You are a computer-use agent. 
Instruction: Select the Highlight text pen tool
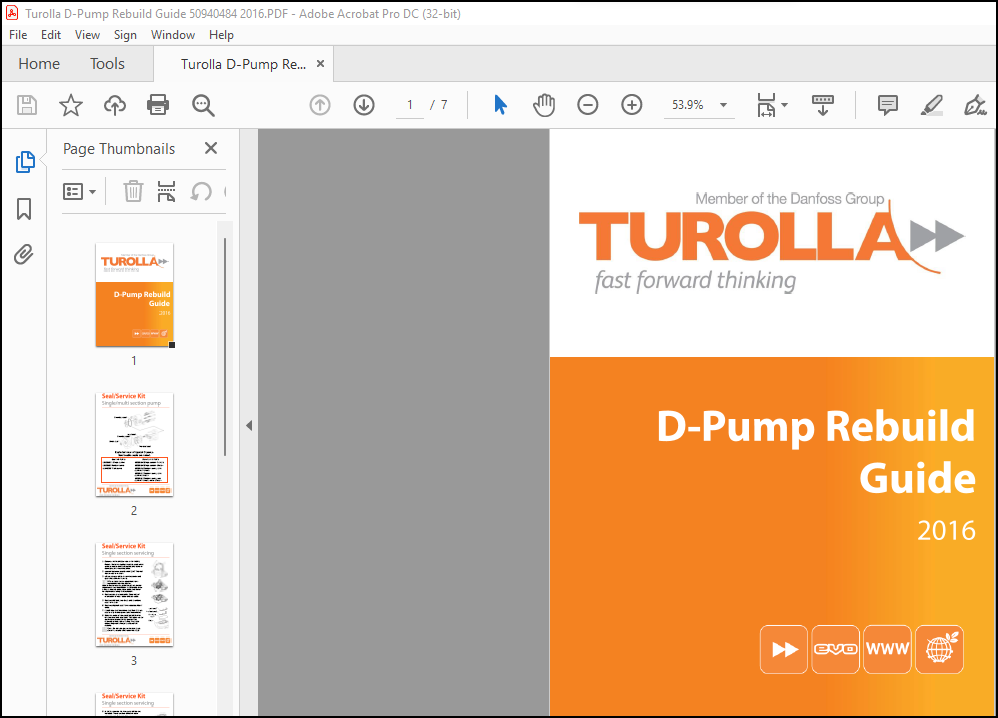(x=932, y=105)
